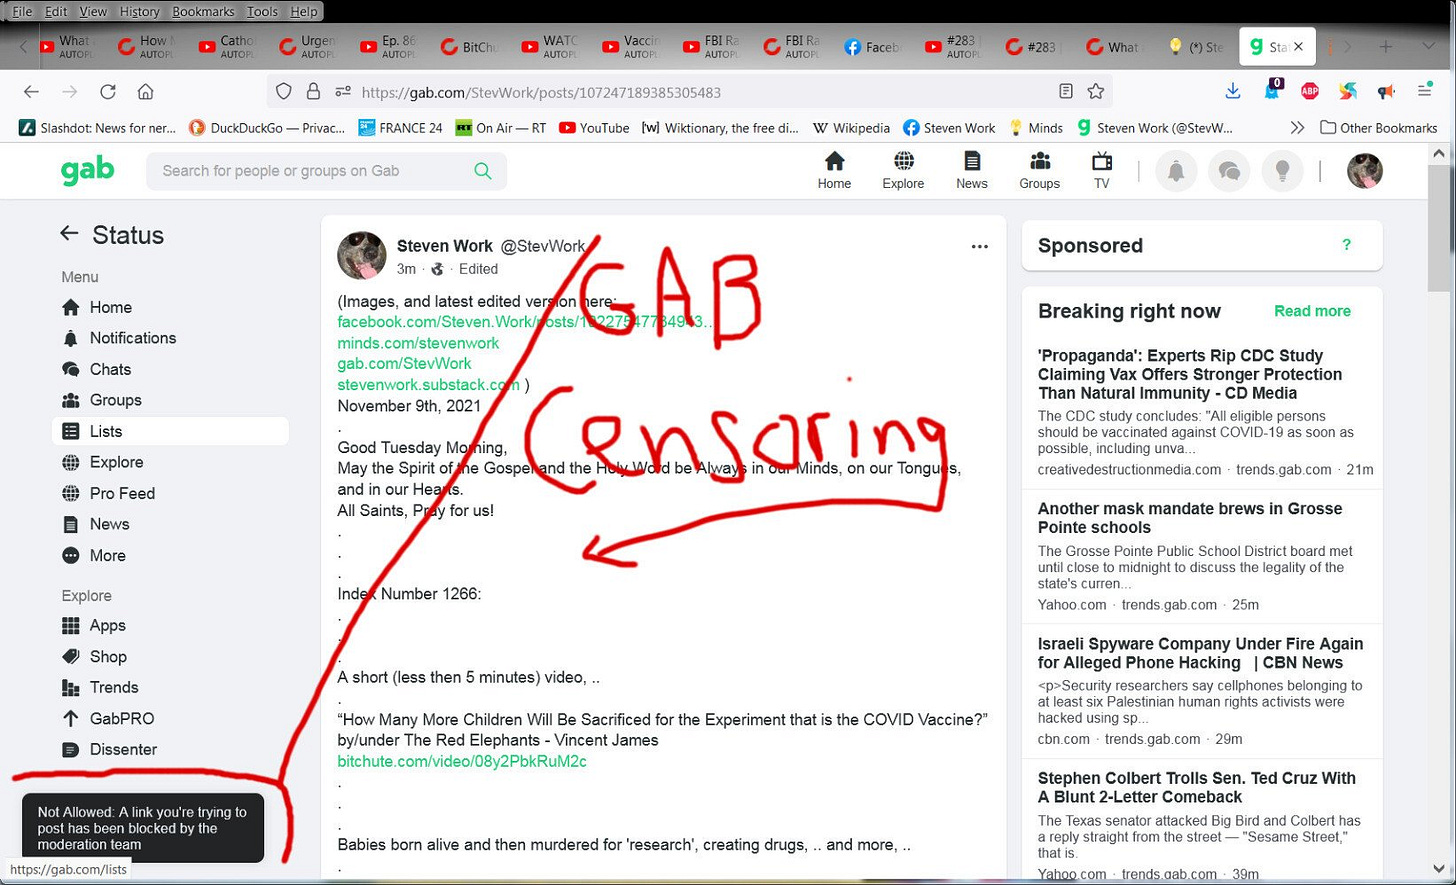The image size is (1456, 885).
Task: Click the post visibility globe icon
Action: (437, 269)
